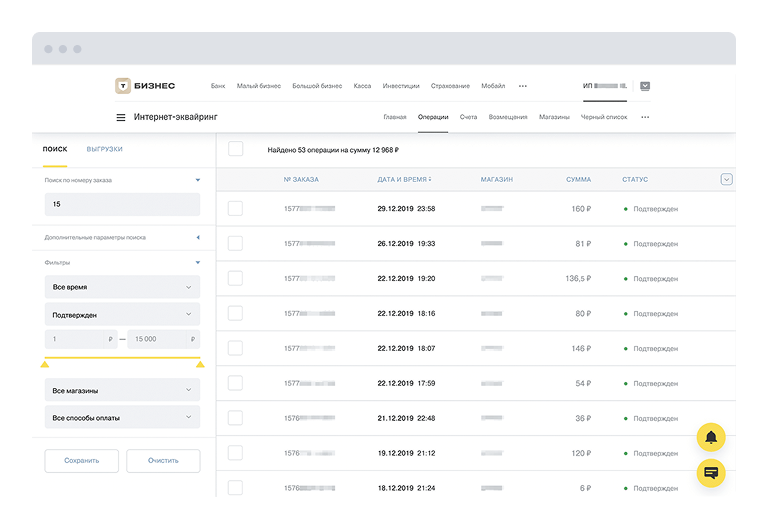768x530 pixels.
Task: Open the table column settings chevron icon
Action: coord(726,179)
